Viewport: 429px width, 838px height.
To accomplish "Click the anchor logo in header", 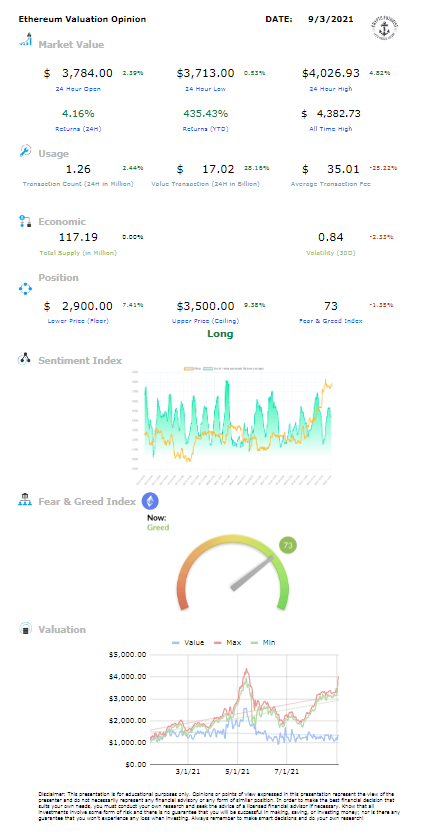I will click(x=384, y=28).
